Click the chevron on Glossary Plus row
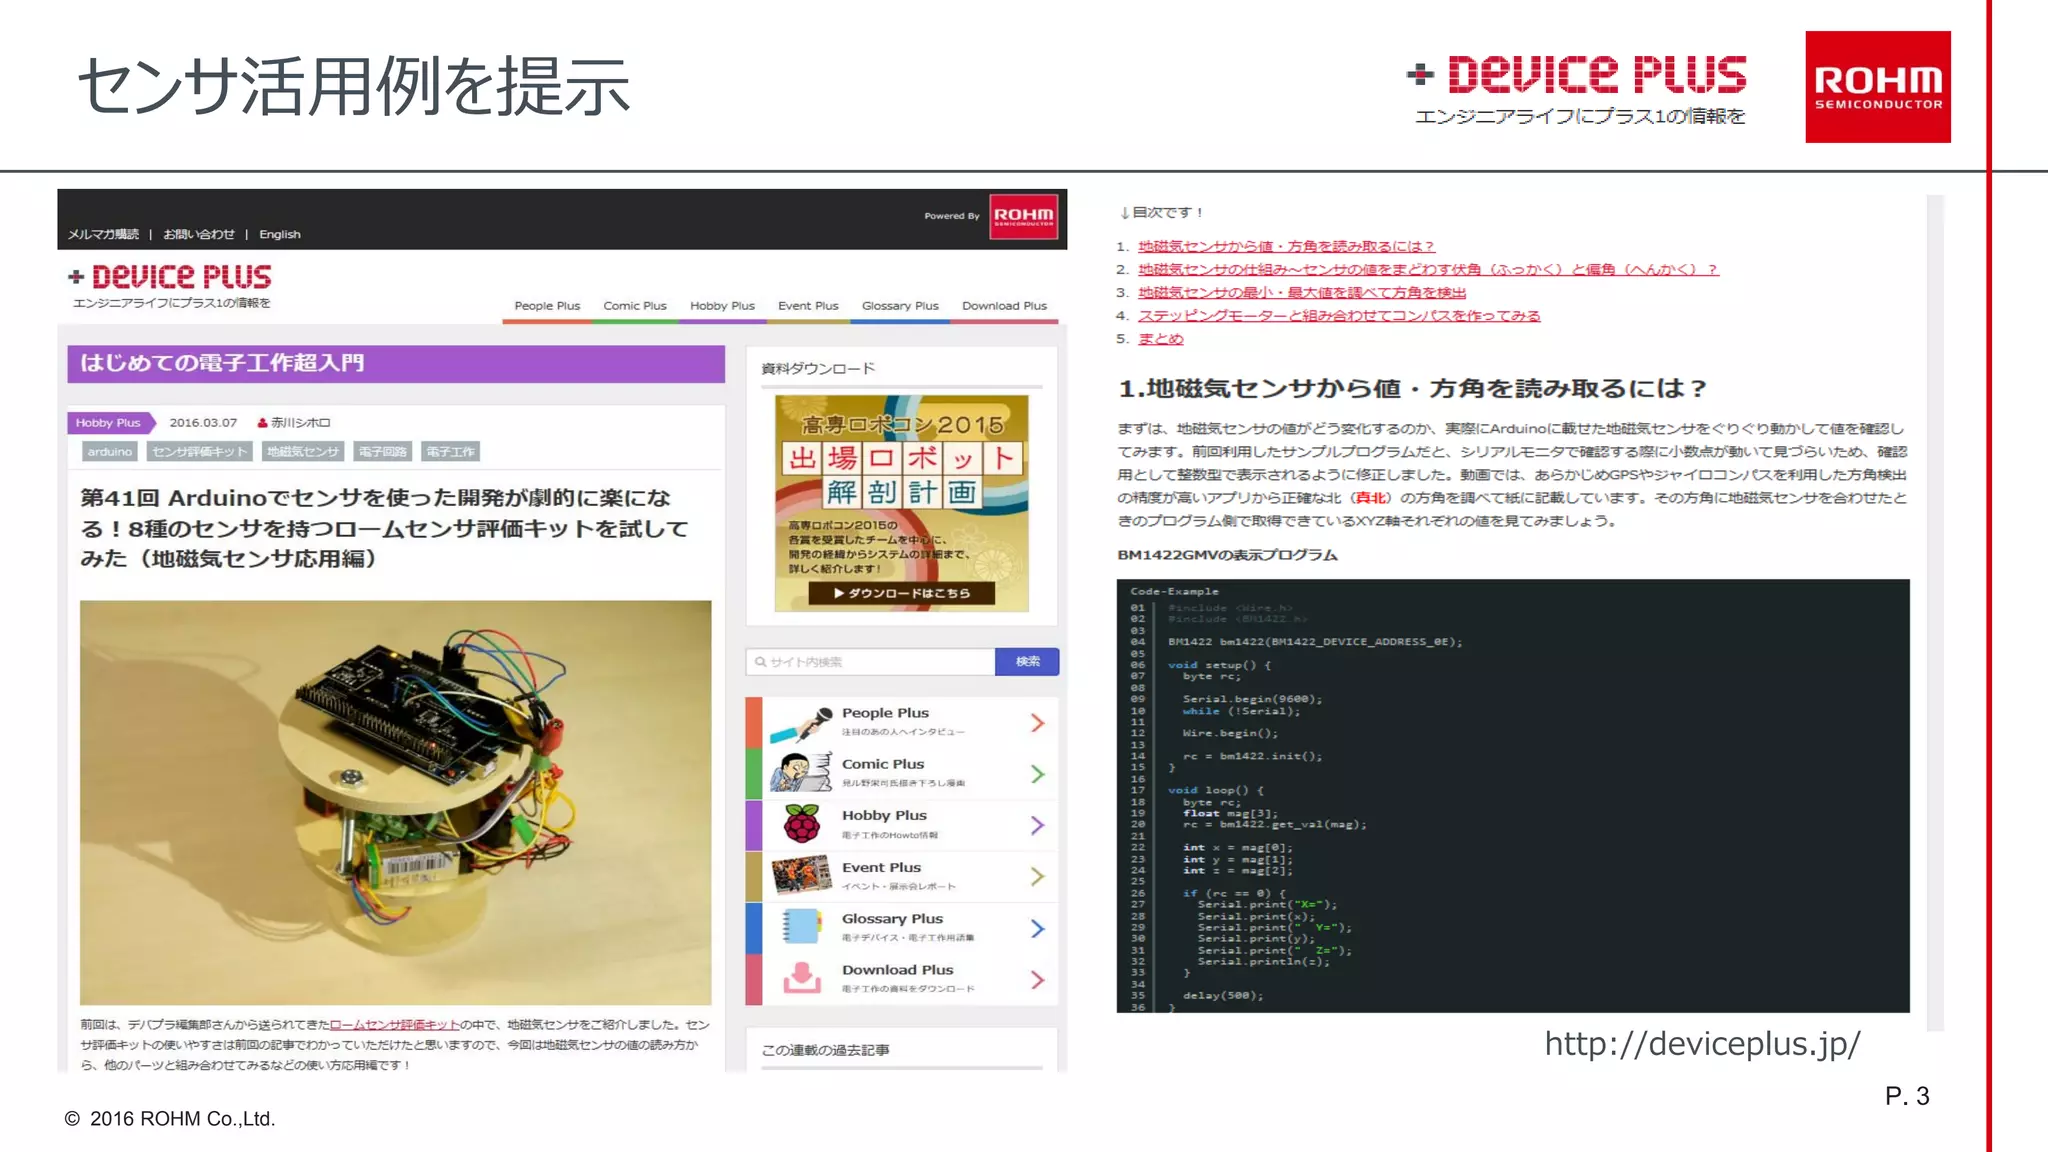The height and width of the screenshot is (1152, 2048). tap(1038, 929)
